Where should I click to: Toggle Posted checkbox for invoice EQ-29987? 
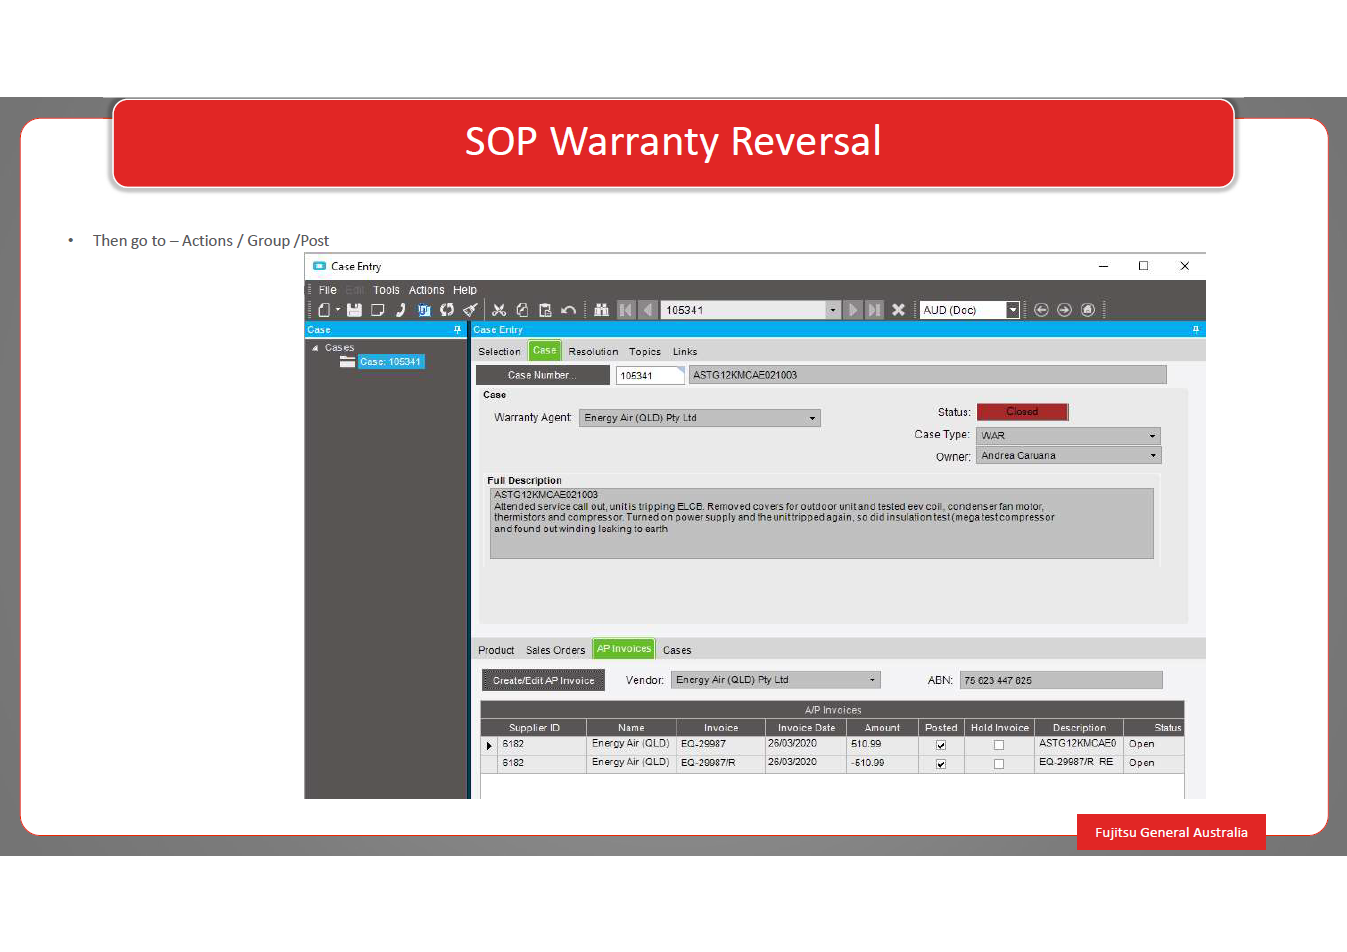point(941,745)
